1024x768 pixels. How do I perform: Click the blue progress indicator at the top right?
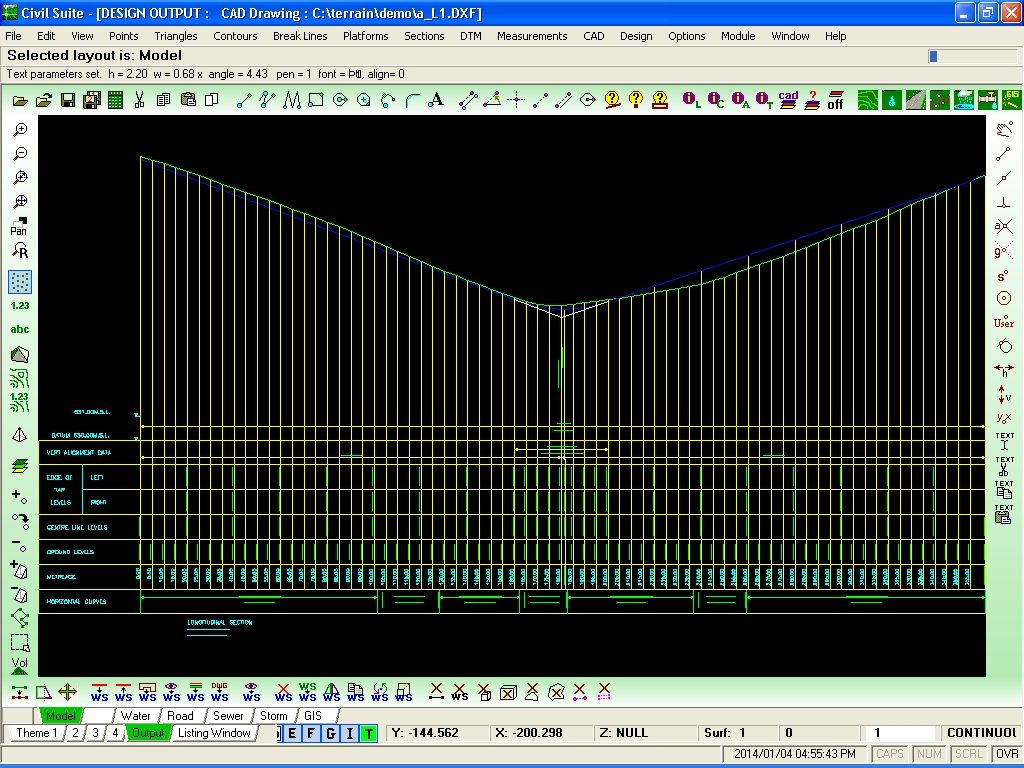pos(934,57)
